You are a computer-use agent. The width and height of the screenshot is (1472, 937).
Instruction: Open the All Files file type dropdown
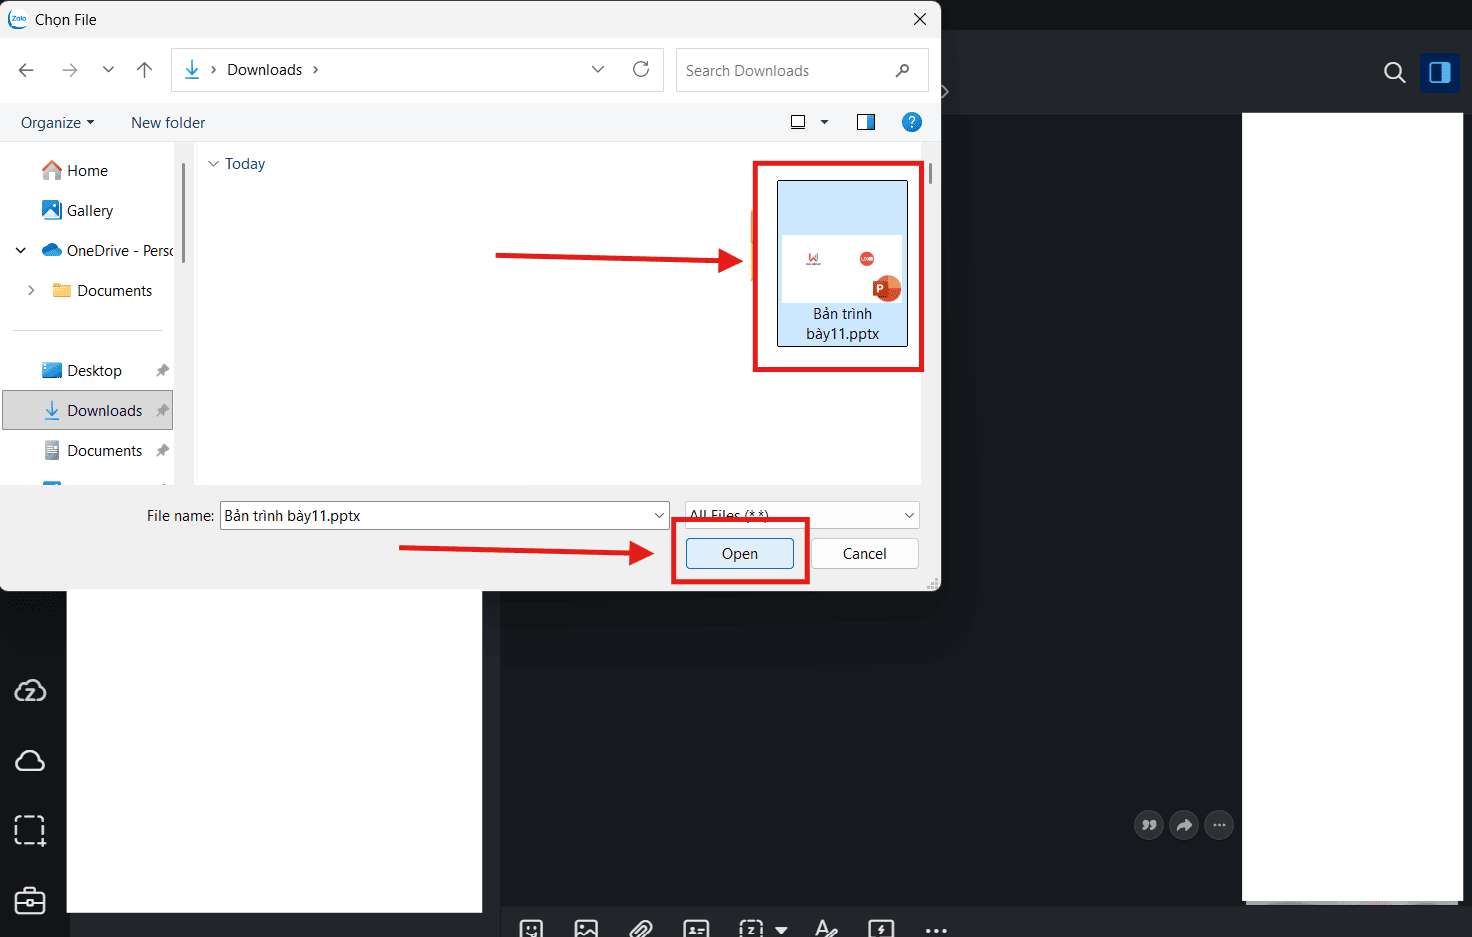click(801, 515)
